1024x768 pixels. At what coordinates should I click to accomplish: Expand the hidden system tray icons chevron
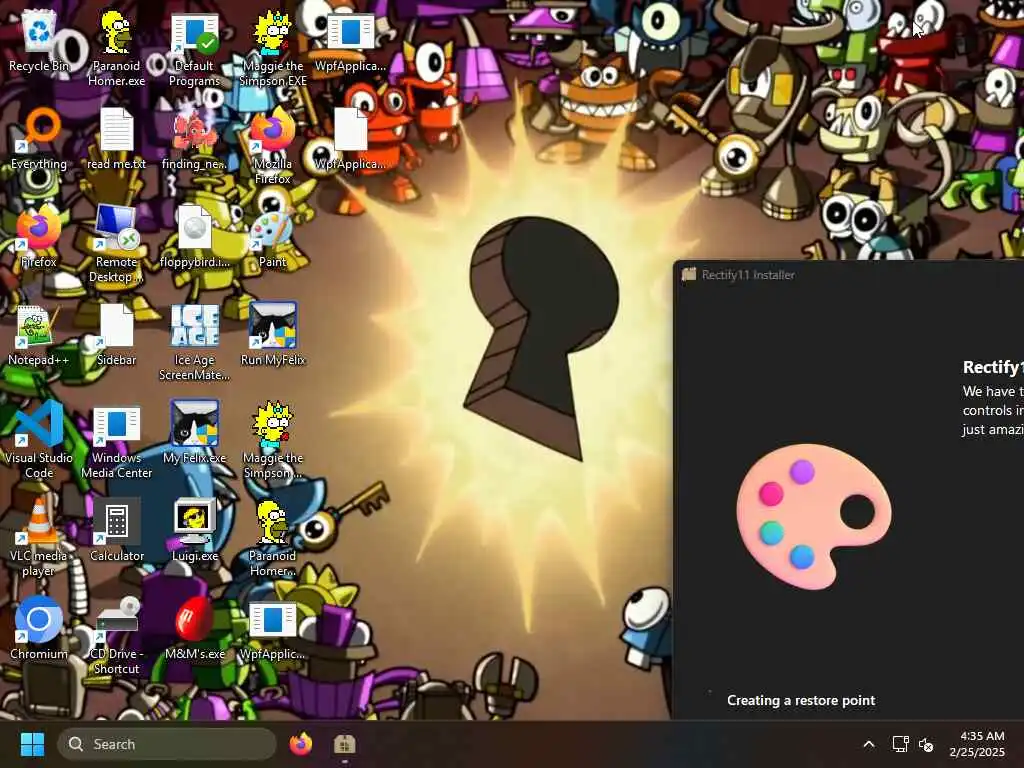(x=869, y=744)
